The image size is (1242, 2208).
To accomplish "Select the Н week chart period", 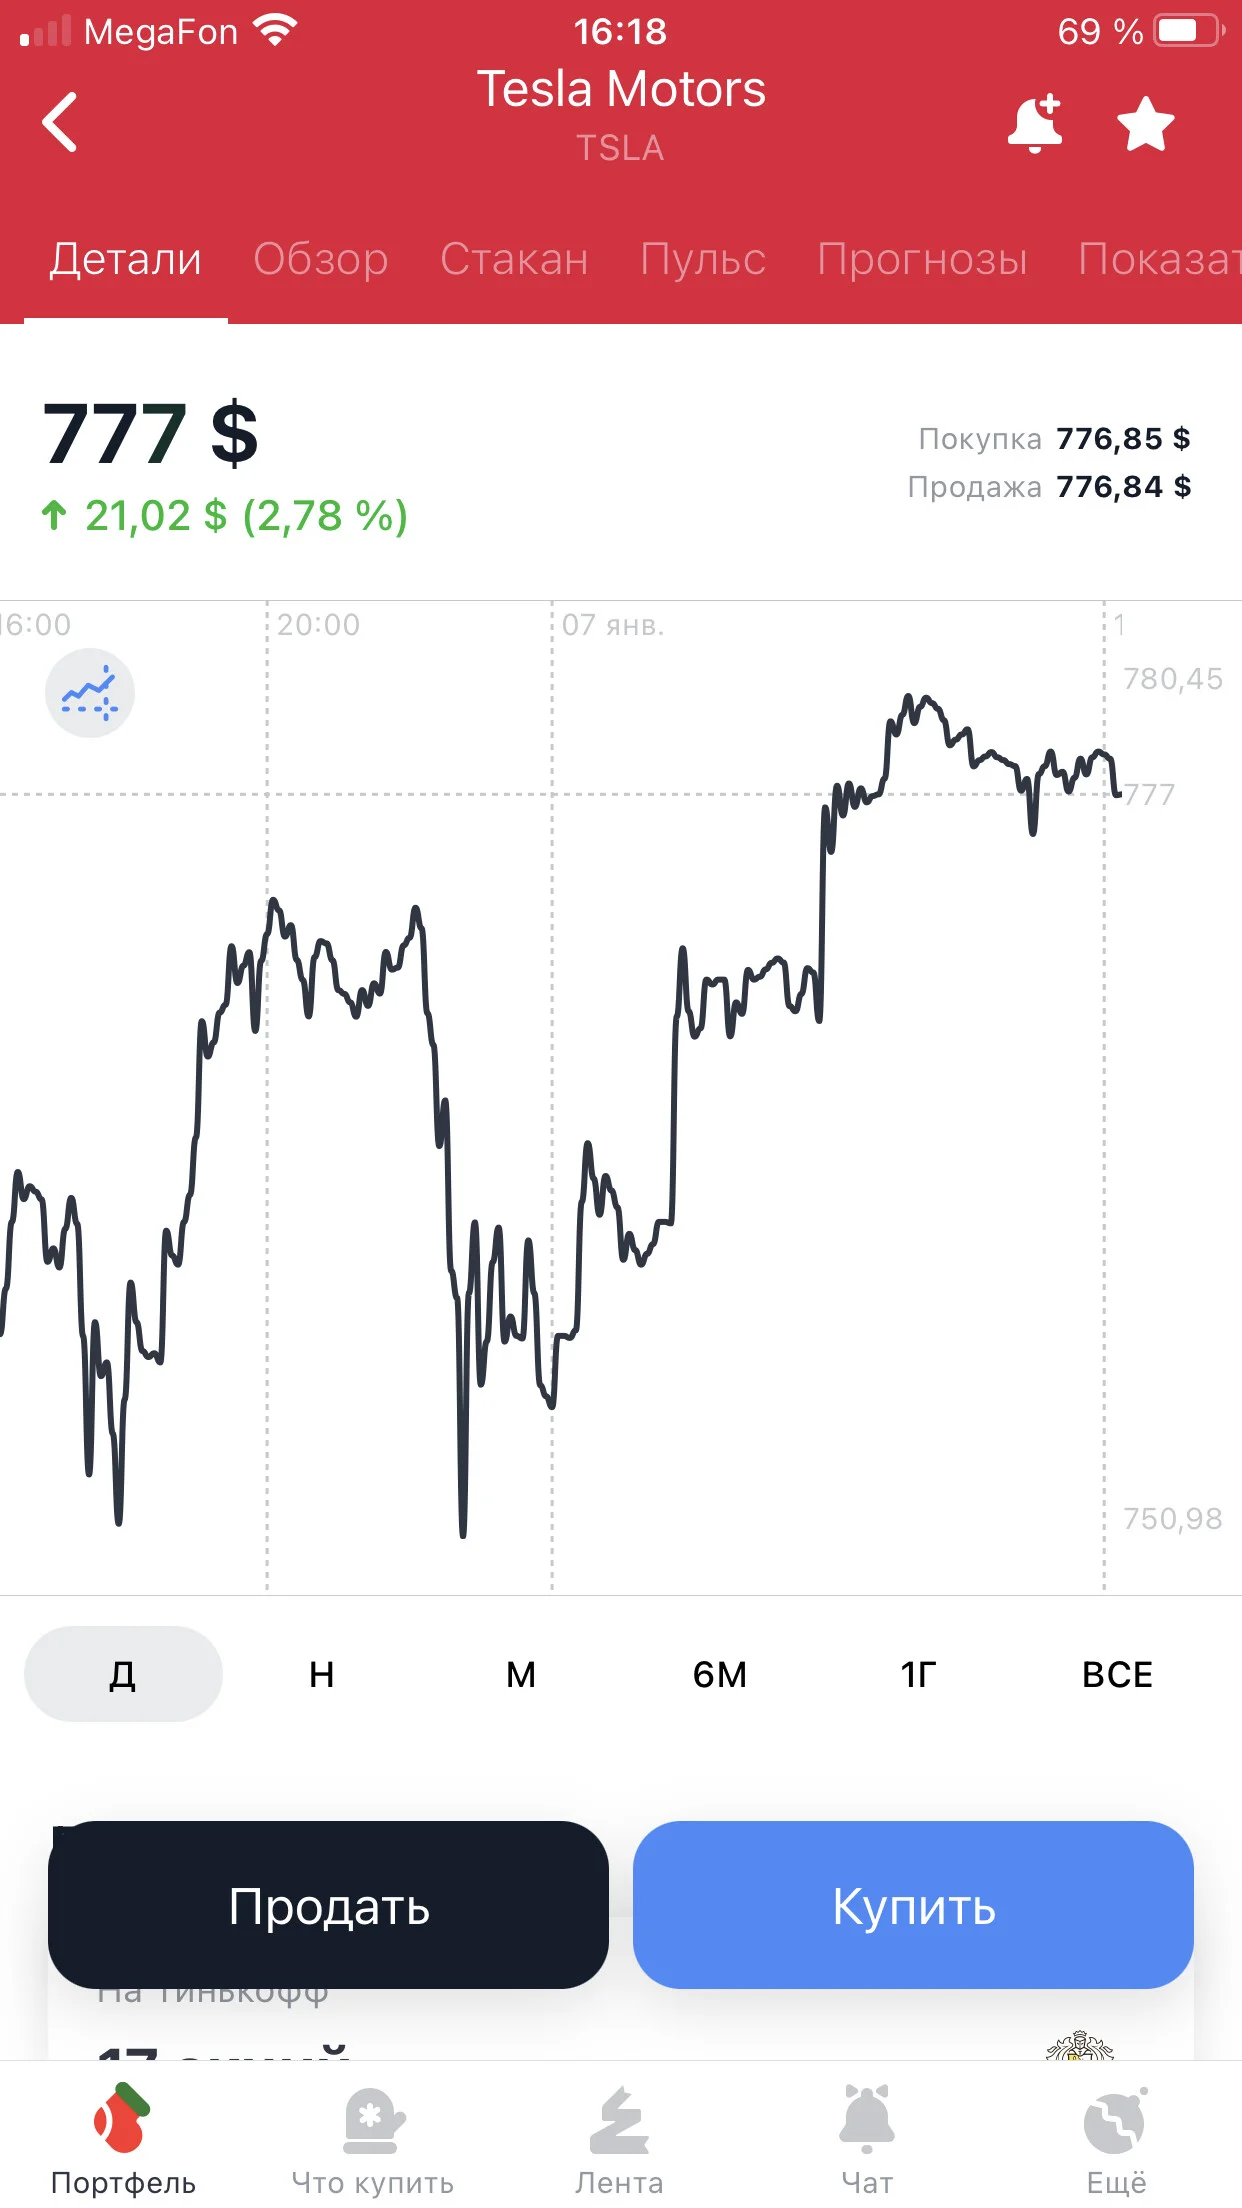I will point(322,1674).
